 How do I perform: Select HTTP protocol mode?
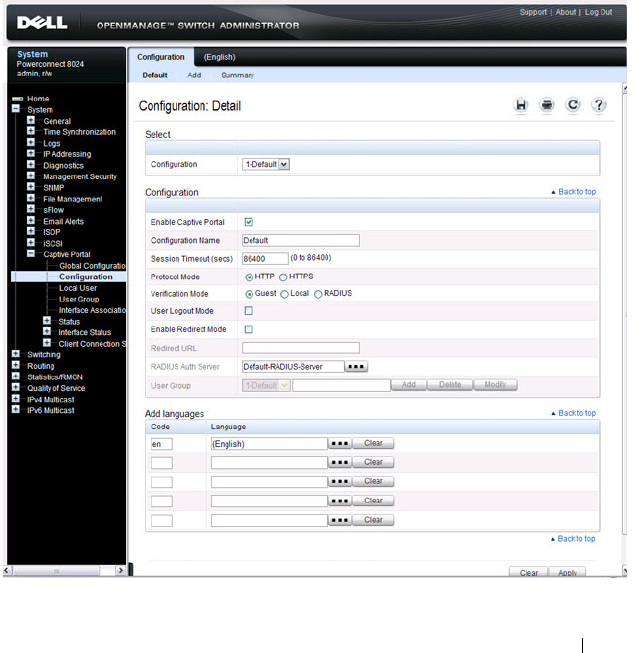(x=249, y=277)
